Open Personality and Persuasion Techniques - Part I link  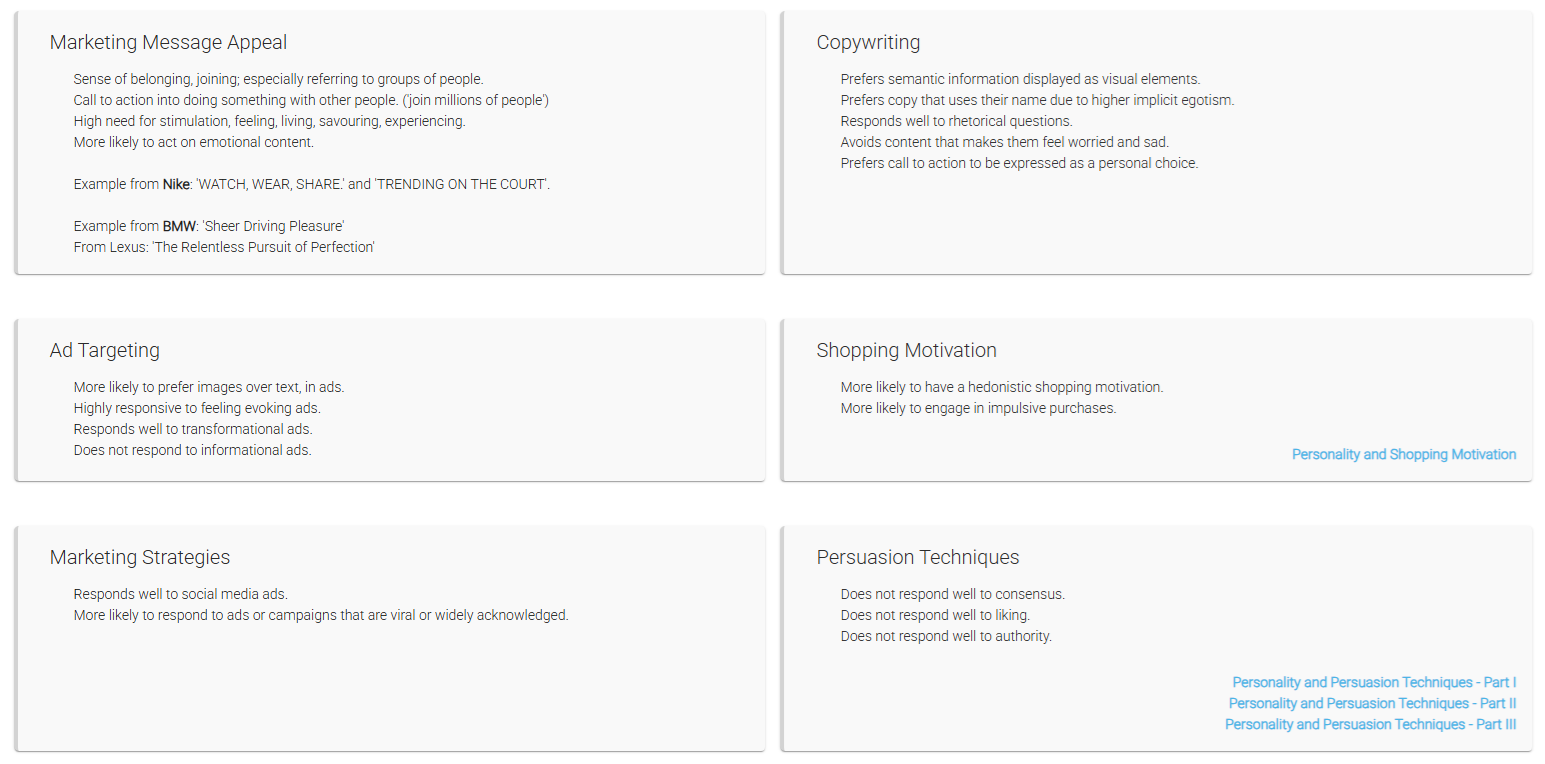(1374, 682)
